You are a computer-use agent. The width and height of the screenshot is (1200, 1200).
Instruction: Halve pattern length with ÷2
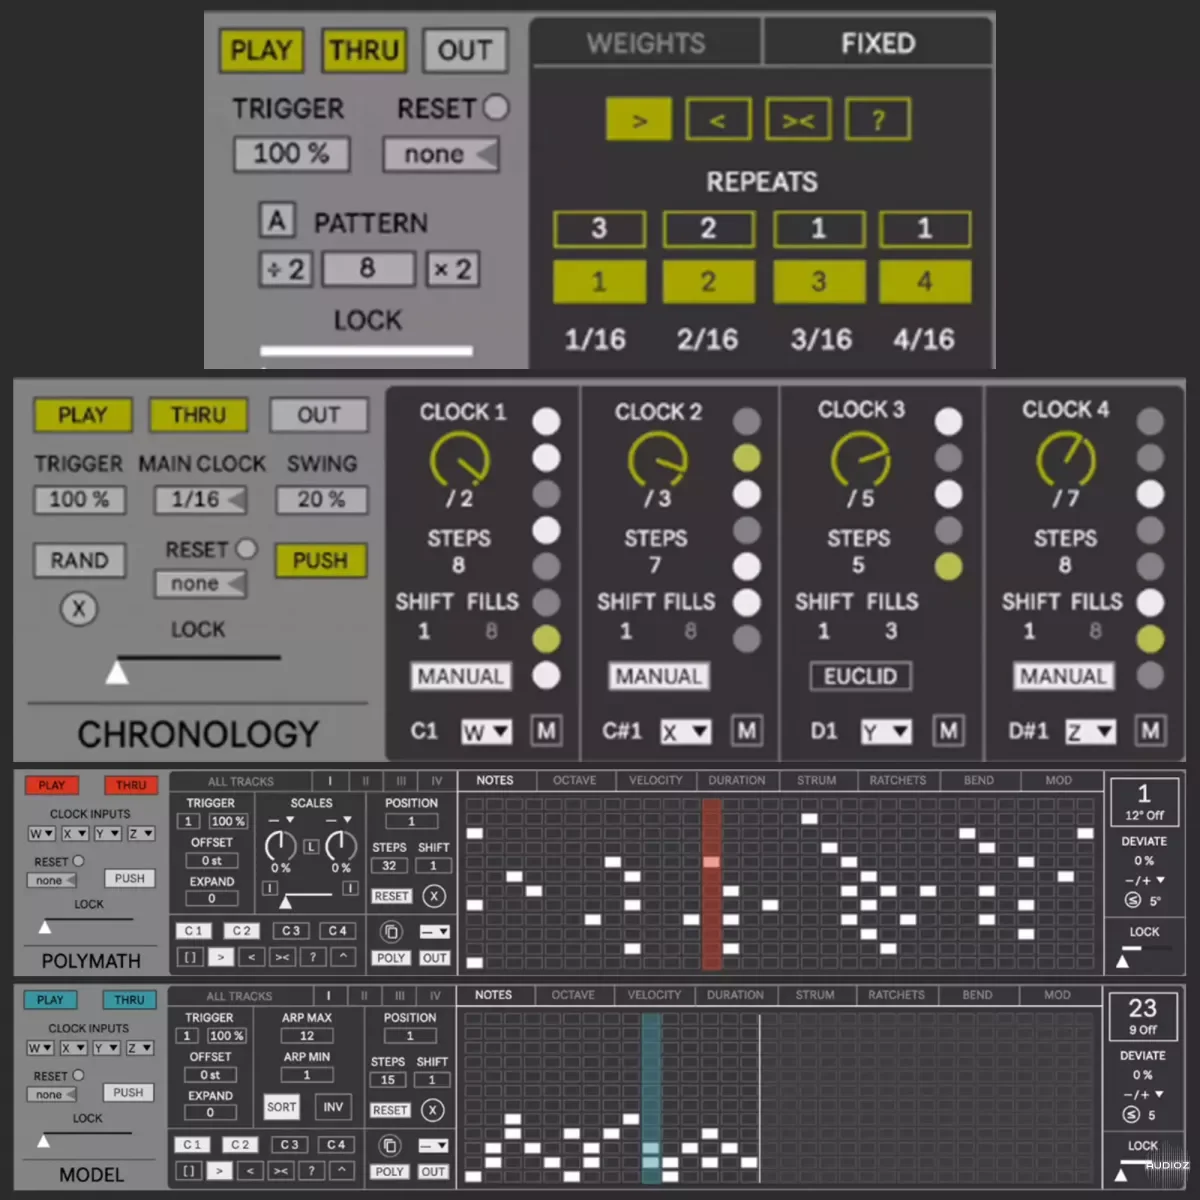285,269
